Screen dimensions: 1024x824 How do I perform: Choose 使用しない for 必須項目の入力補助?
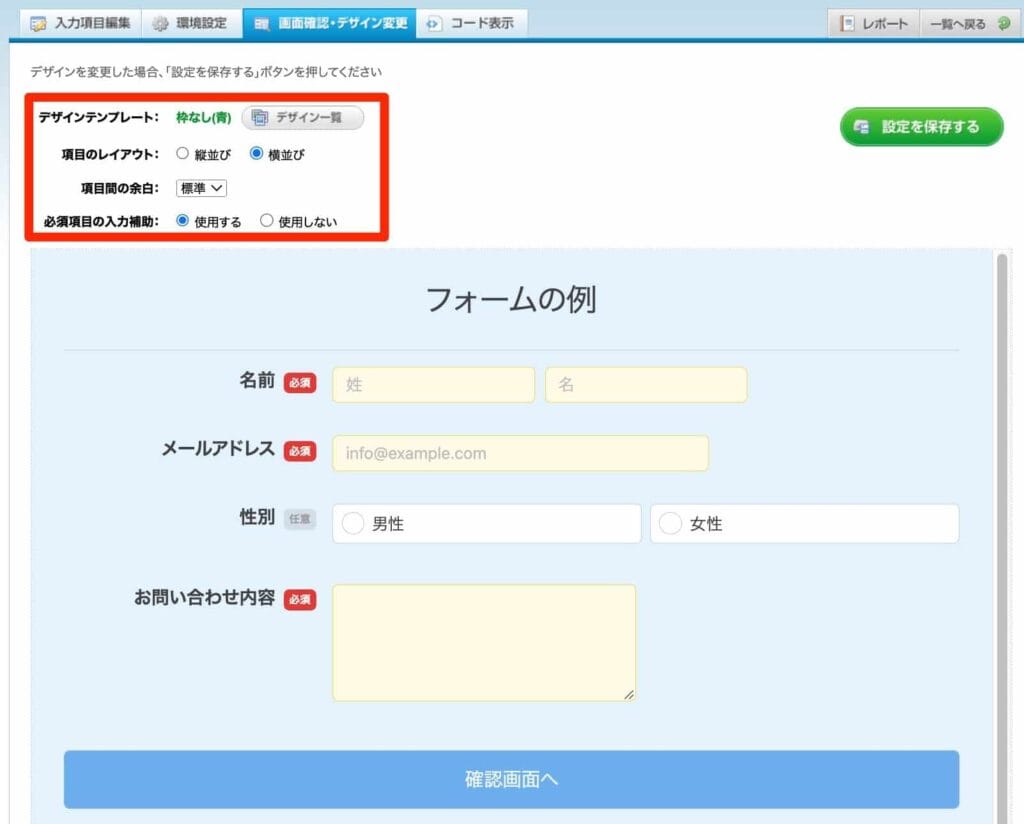coord(268,221)
